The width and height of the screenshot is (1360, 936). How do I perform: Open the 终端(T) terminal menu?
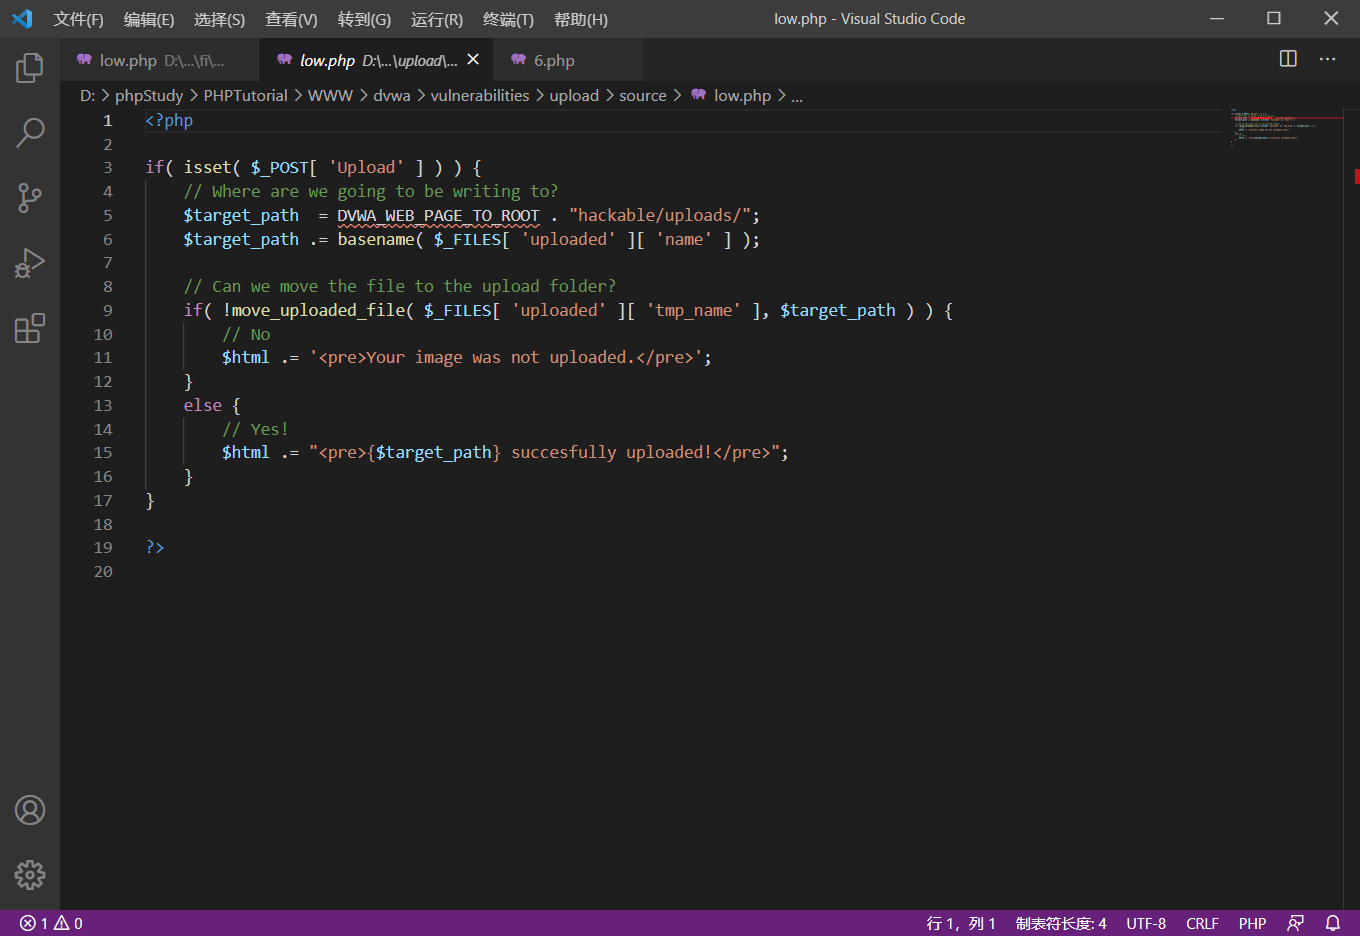point(508,19)
